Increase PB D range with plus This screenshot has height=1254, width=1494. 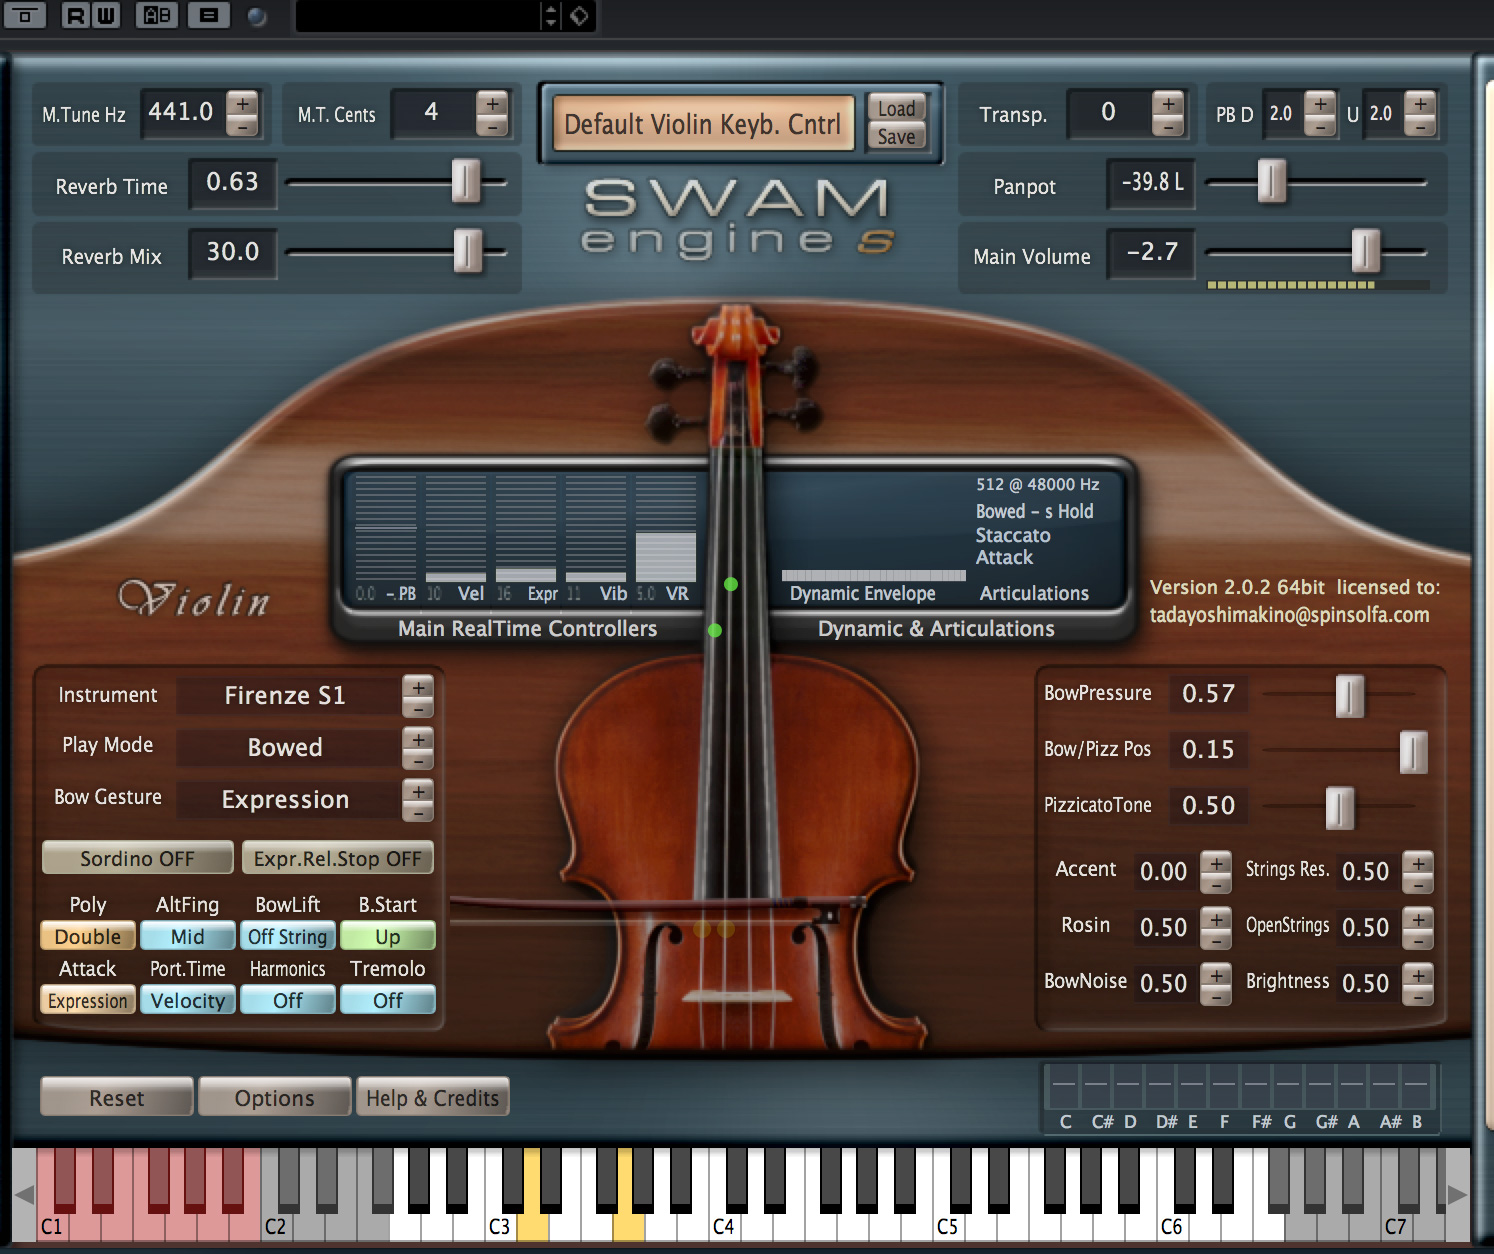[1320, 103]
